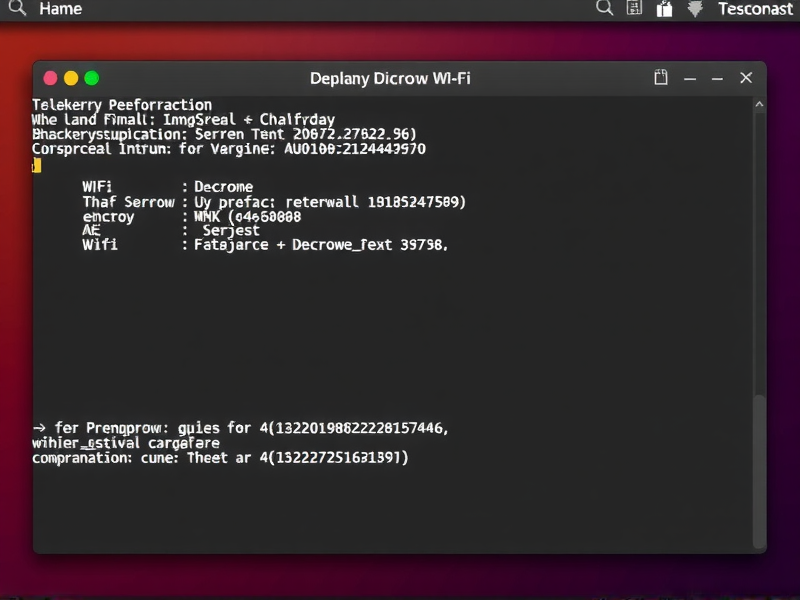
Task: Click the top-right magnifying glass icon
Action: [604, 9]
